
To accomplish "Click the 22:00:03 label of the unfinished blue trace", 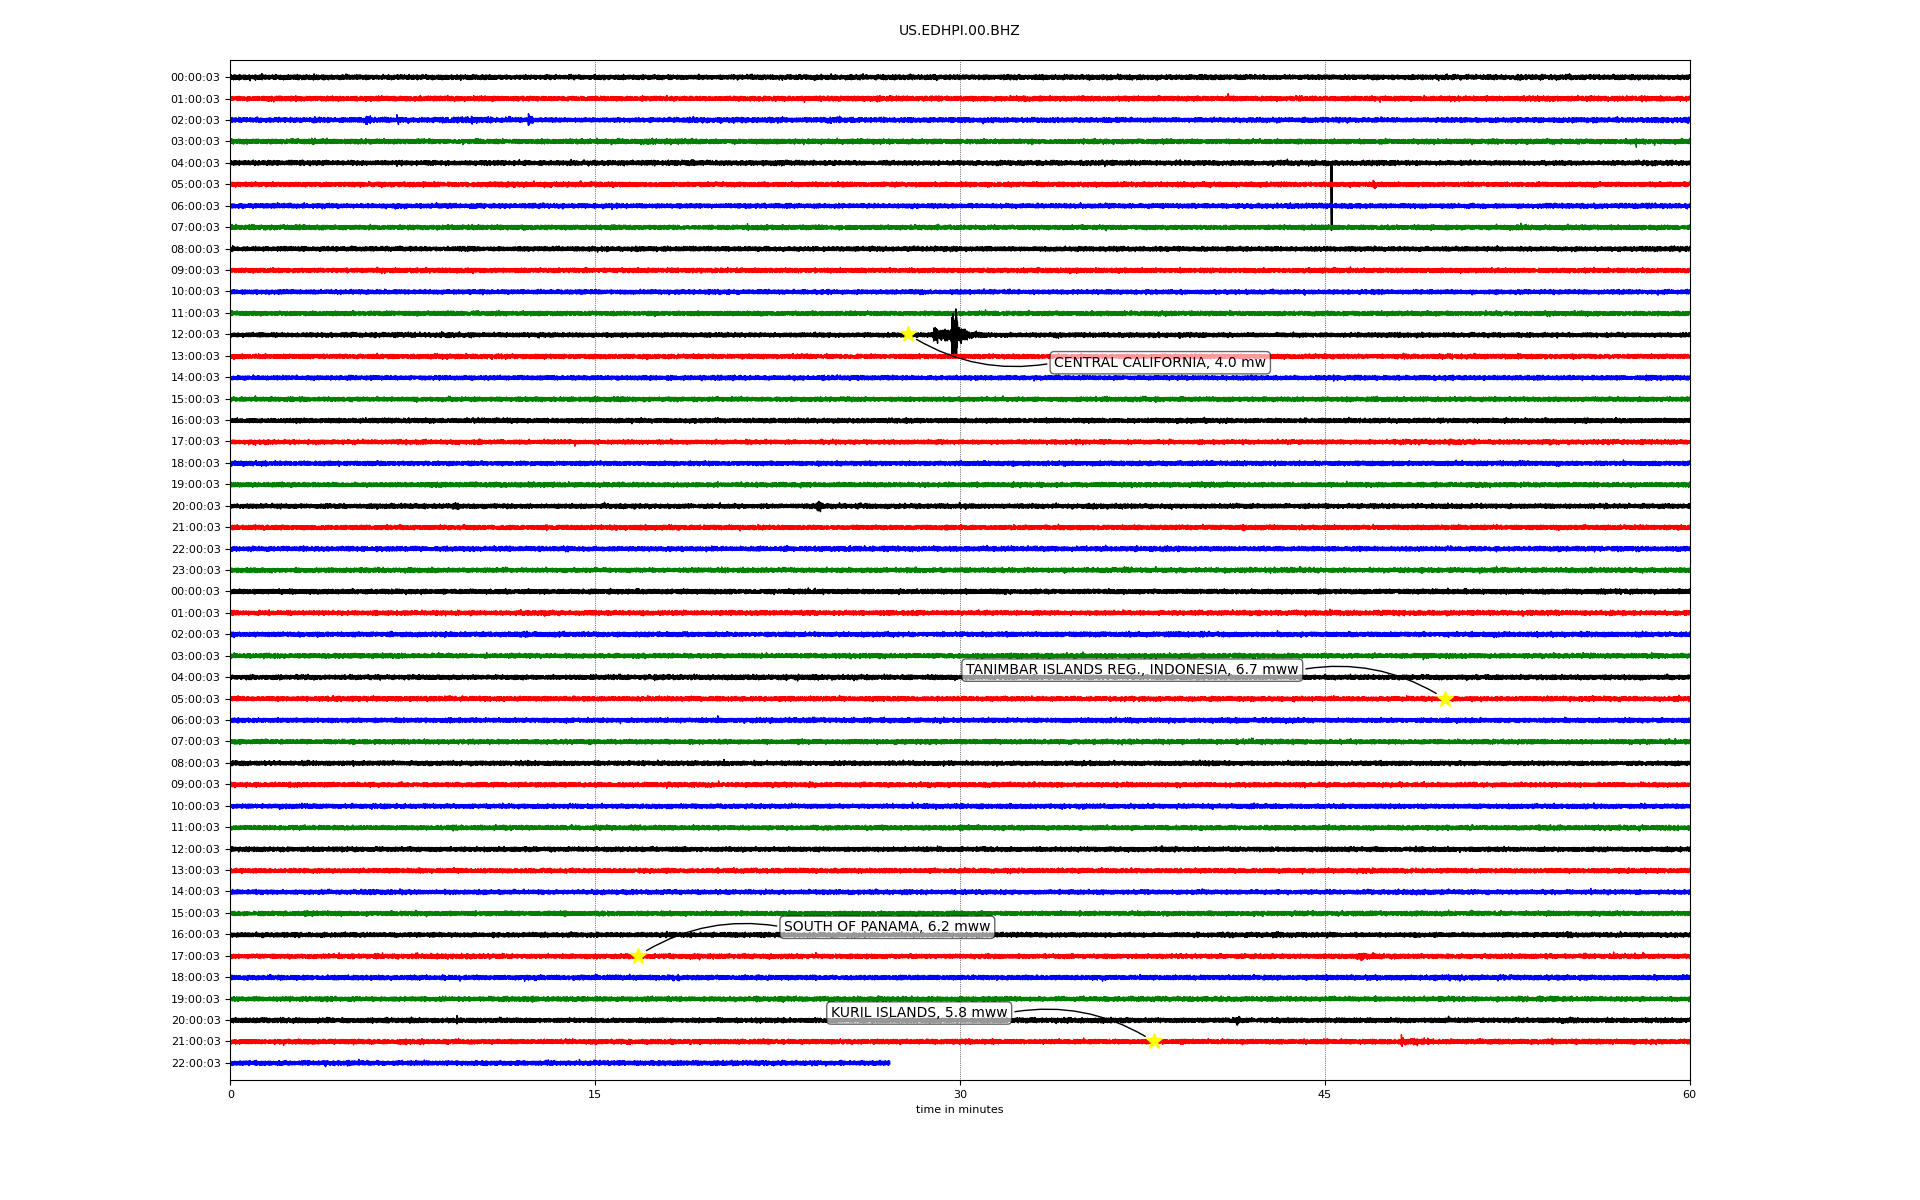I will (x=195, y=1063).
